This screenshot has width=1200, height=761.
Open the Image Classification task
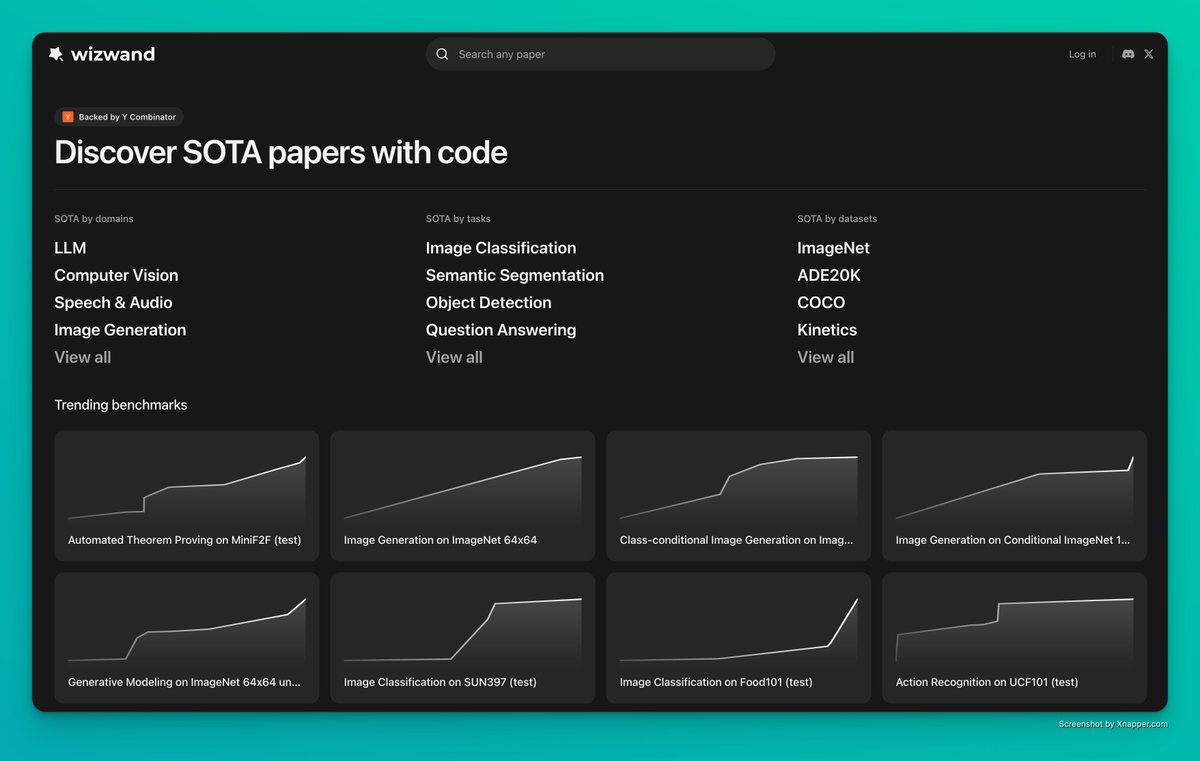click(501, 248)
